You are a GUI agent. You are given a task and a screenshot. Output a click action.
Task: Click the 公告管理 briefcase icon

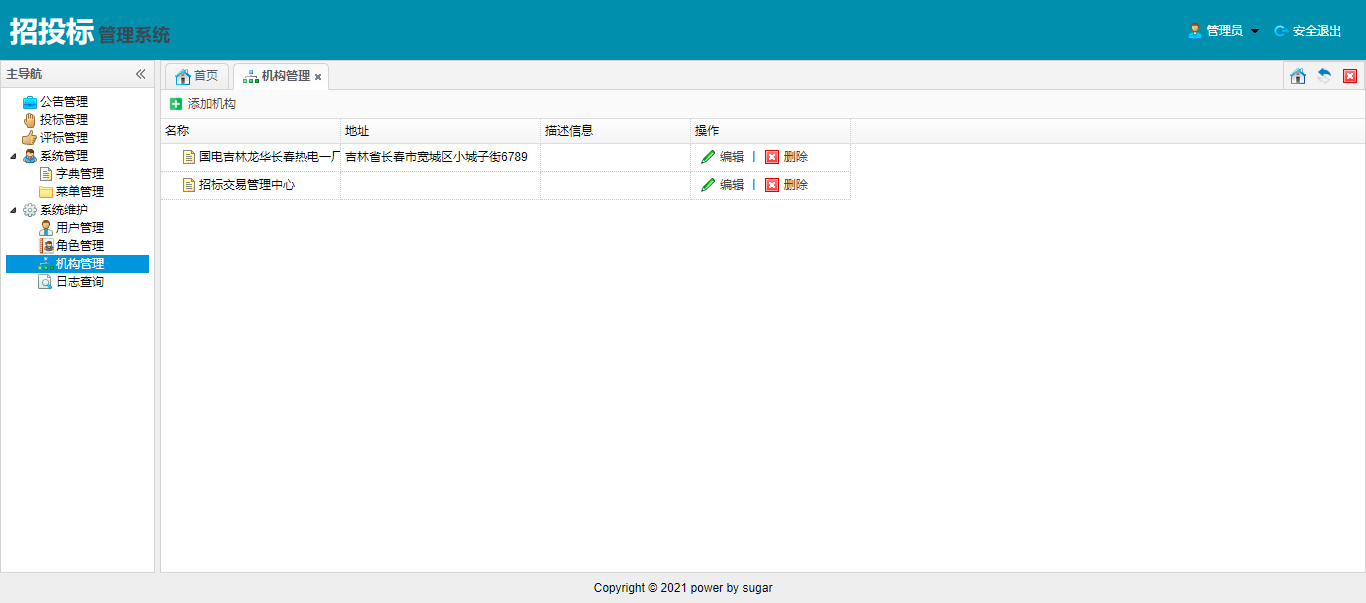30,102
